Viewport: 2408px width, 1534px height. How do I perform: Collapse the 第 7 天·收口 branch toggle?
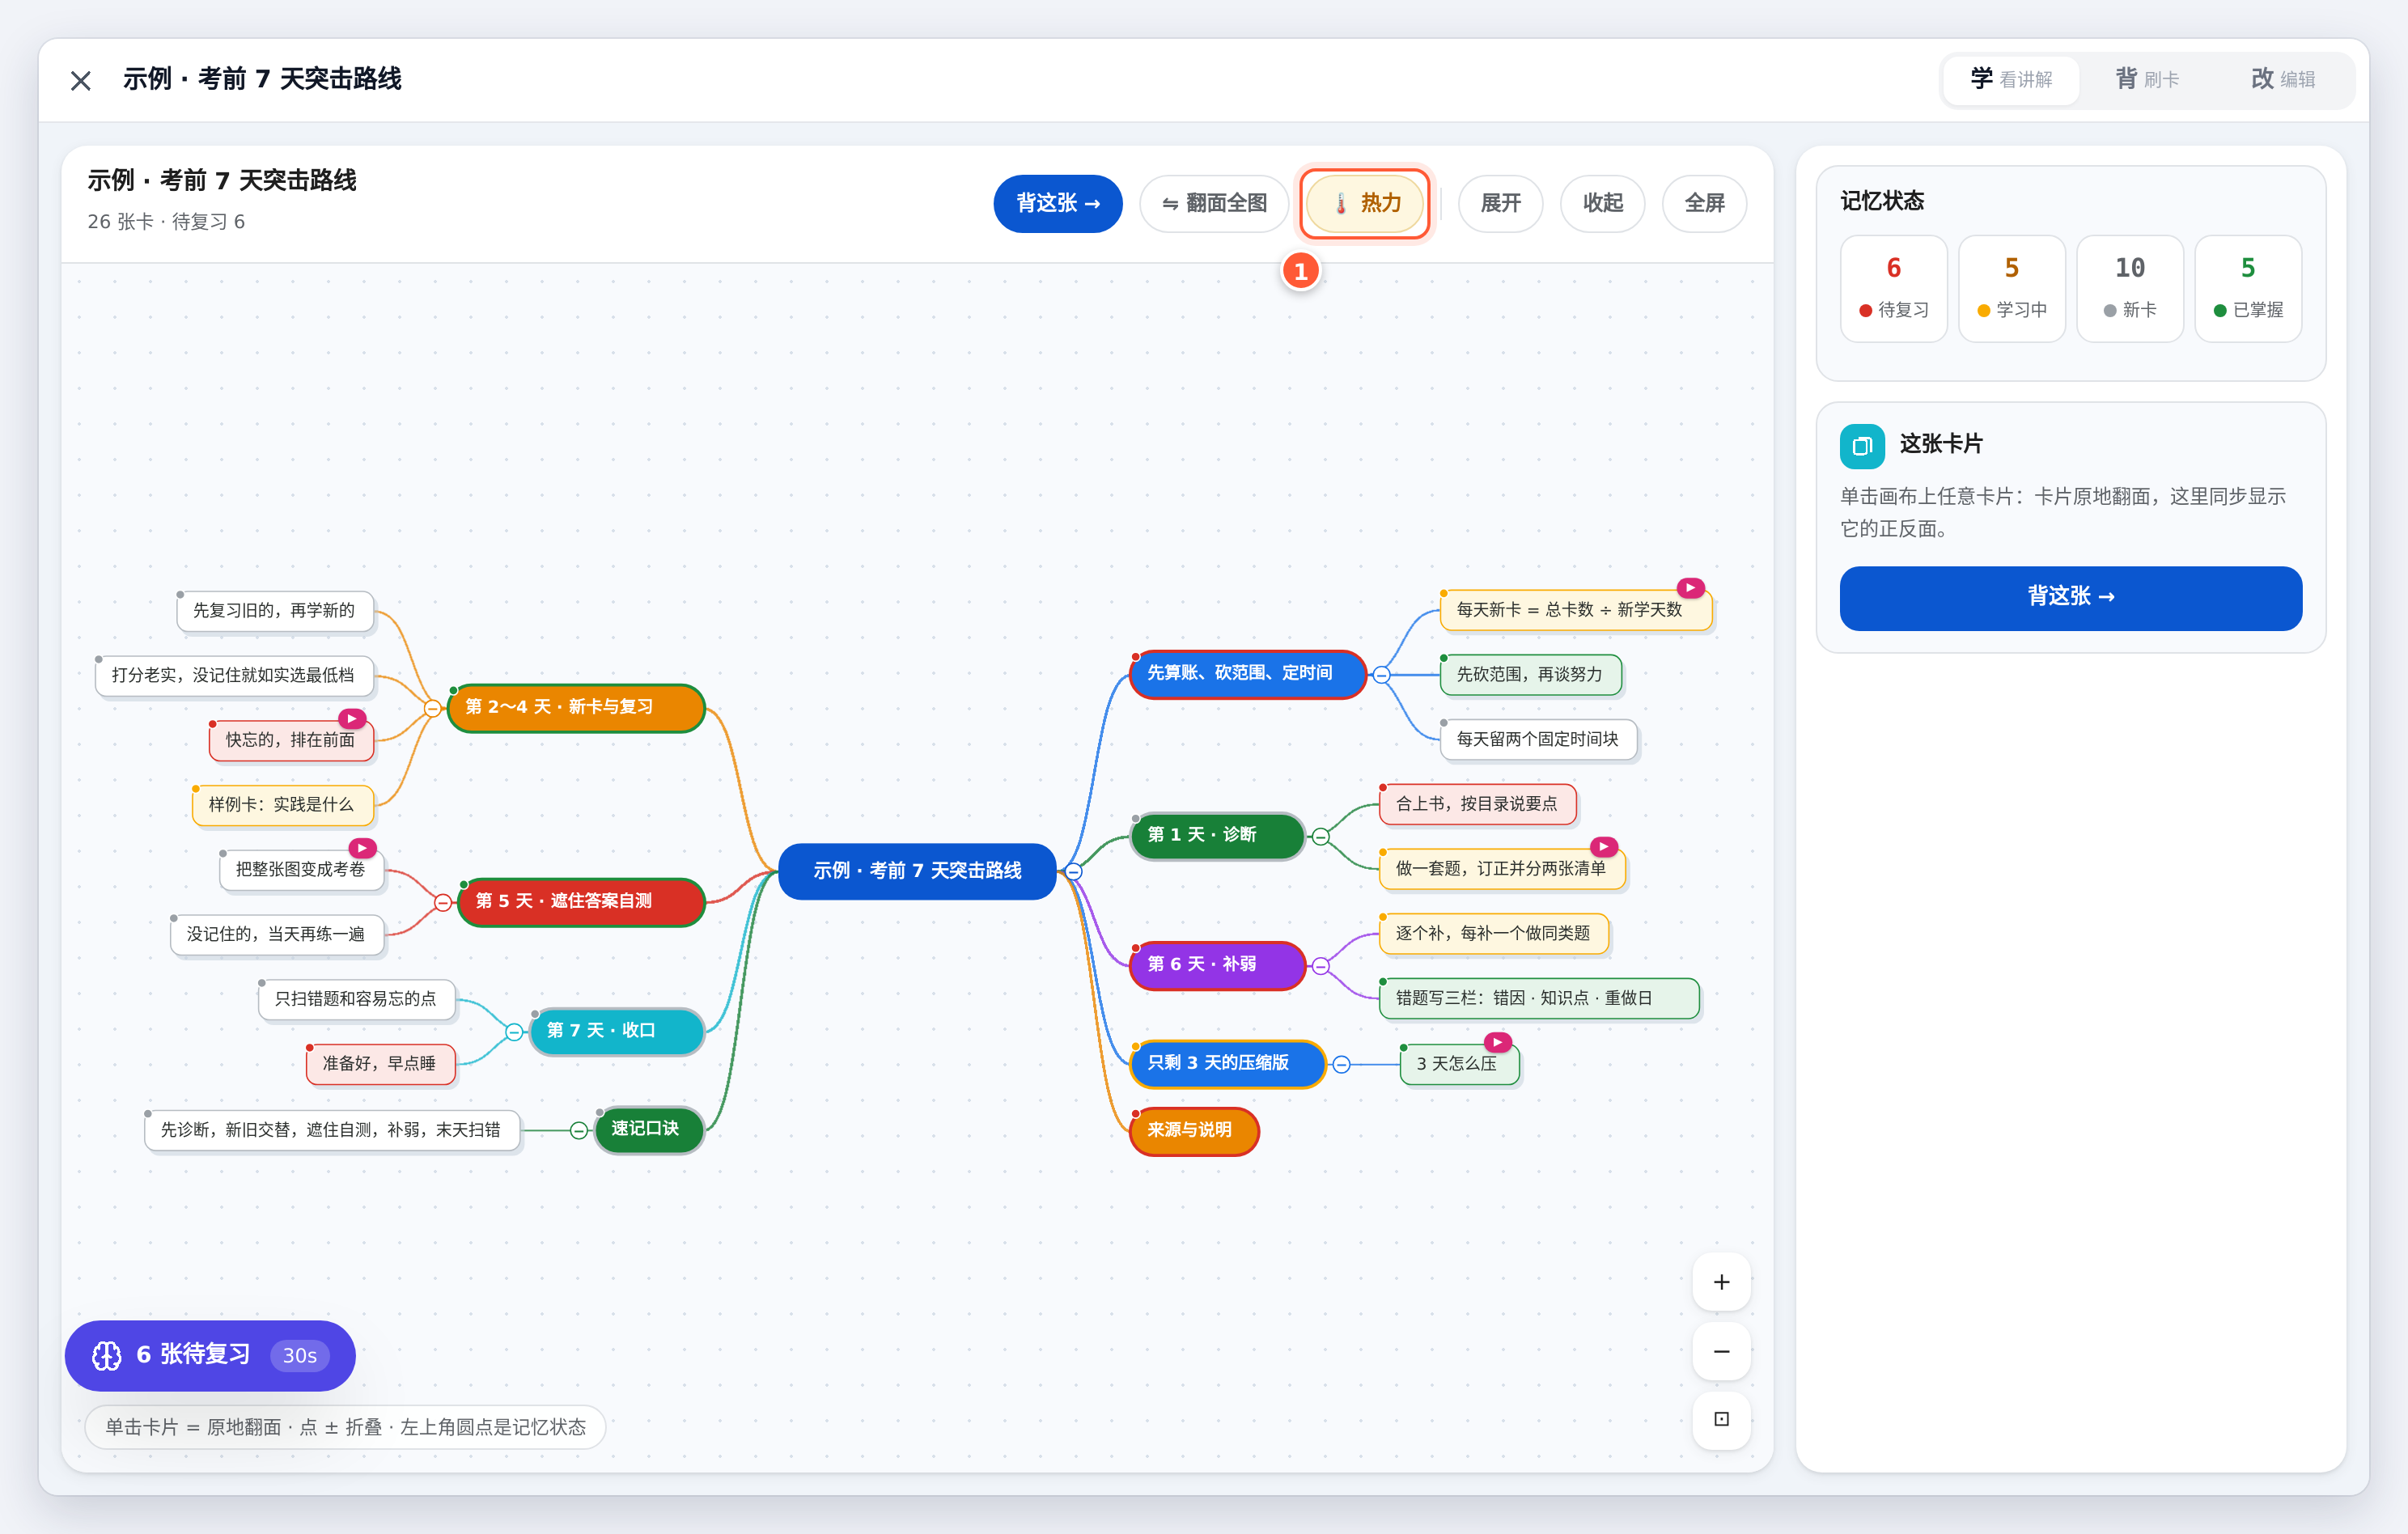(514, 1032)
